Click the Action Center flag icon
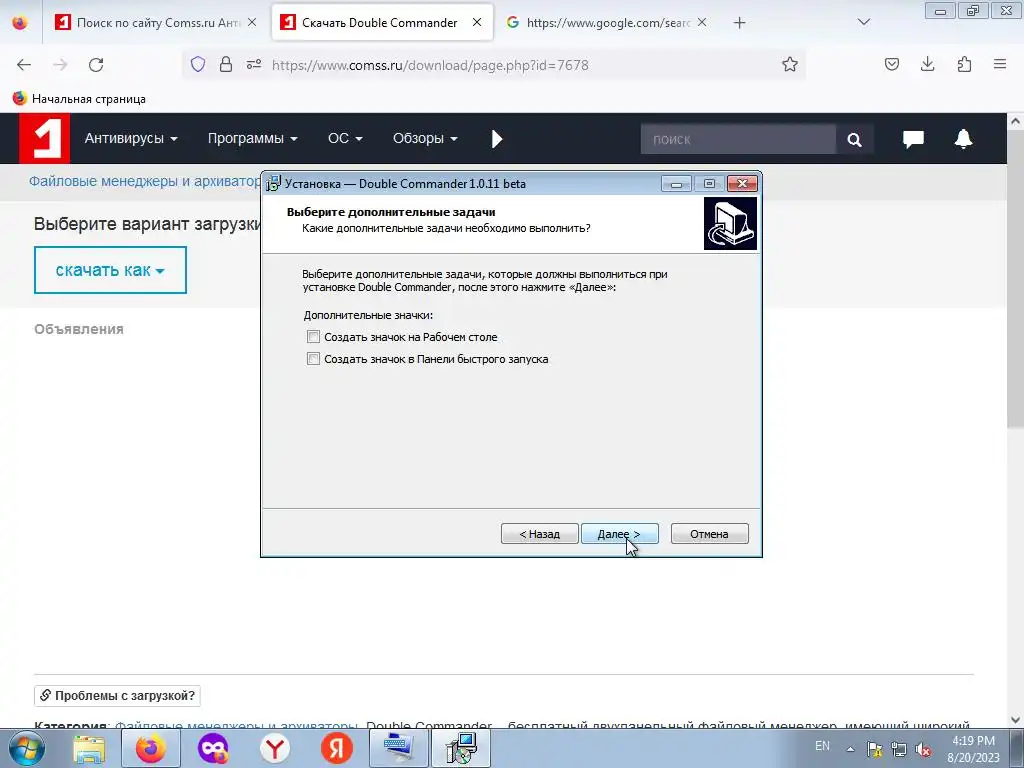This screenshot has height=768, width=1024. [x=874, y=749]
